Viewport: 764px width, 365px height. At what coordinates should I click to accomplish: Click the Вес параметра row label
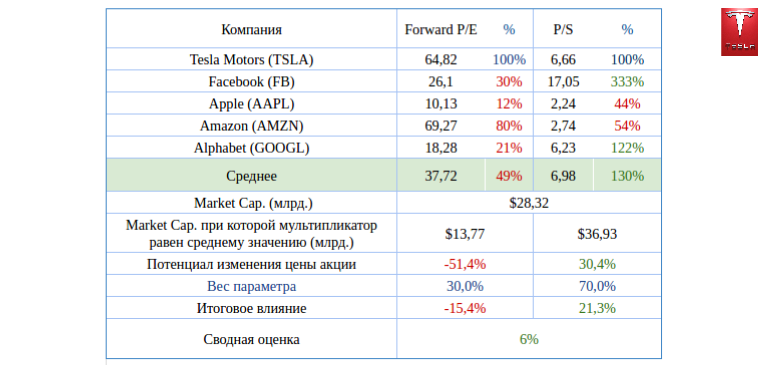(x=251, y=287)
